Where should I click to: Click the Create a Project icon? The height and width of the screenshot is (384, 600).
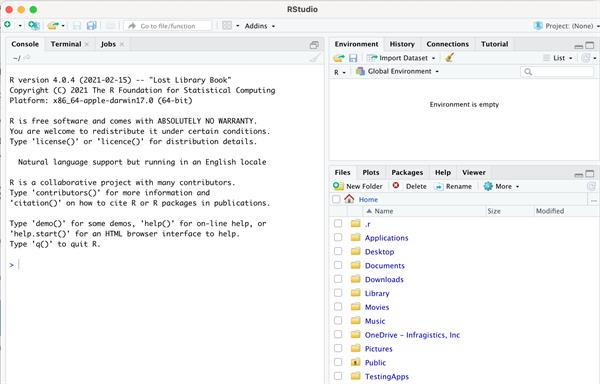pos(34,26)
